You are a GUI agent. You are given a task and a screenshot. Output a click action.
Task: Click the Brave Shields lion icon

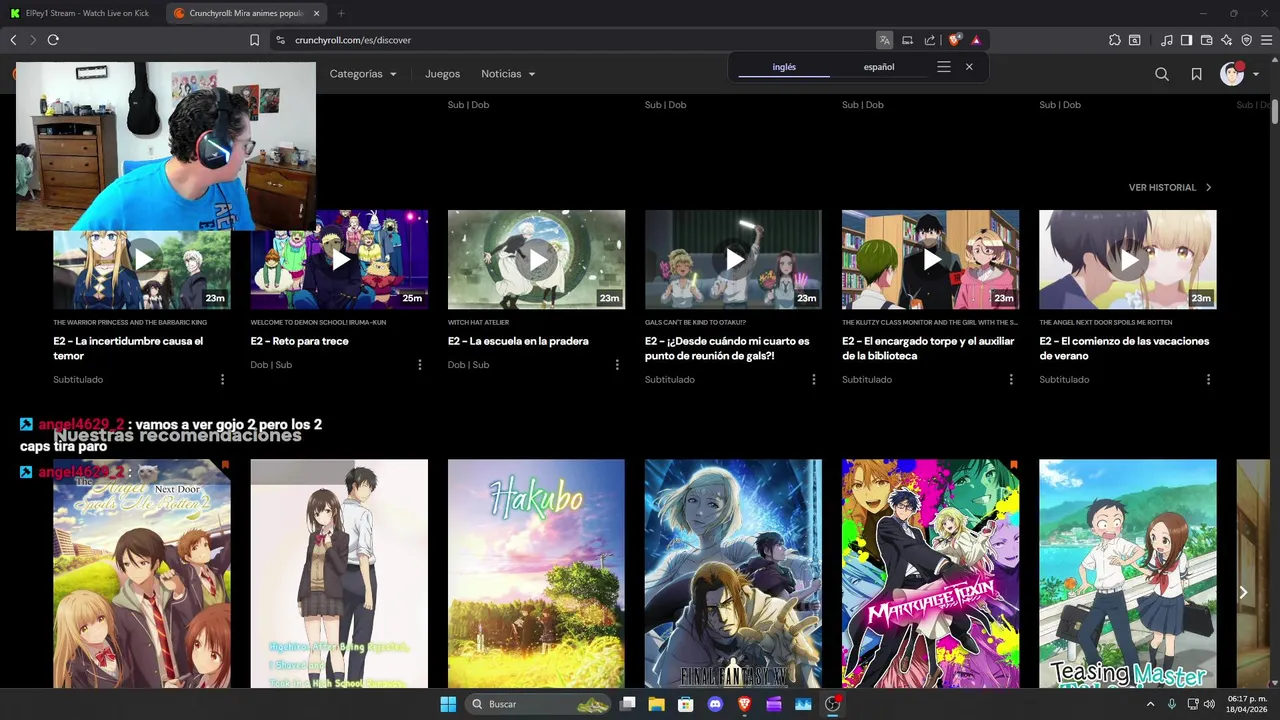click(954, 40)
